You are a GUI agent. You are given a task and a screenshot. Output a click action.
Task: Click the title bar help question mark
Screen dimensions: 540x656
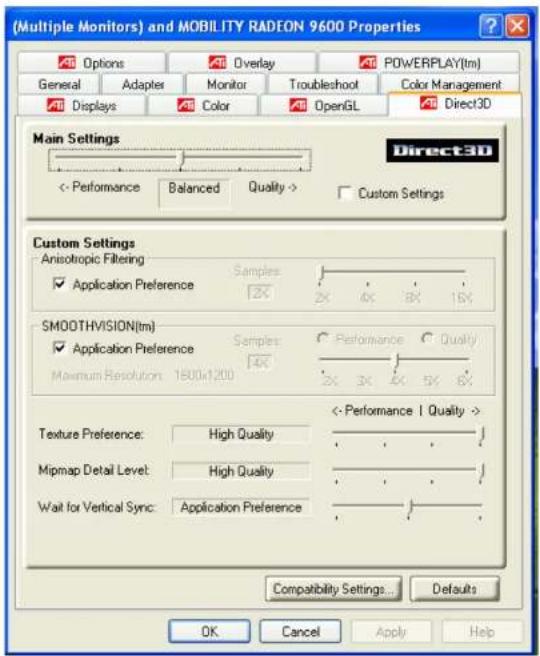click(x=490, y=27)
